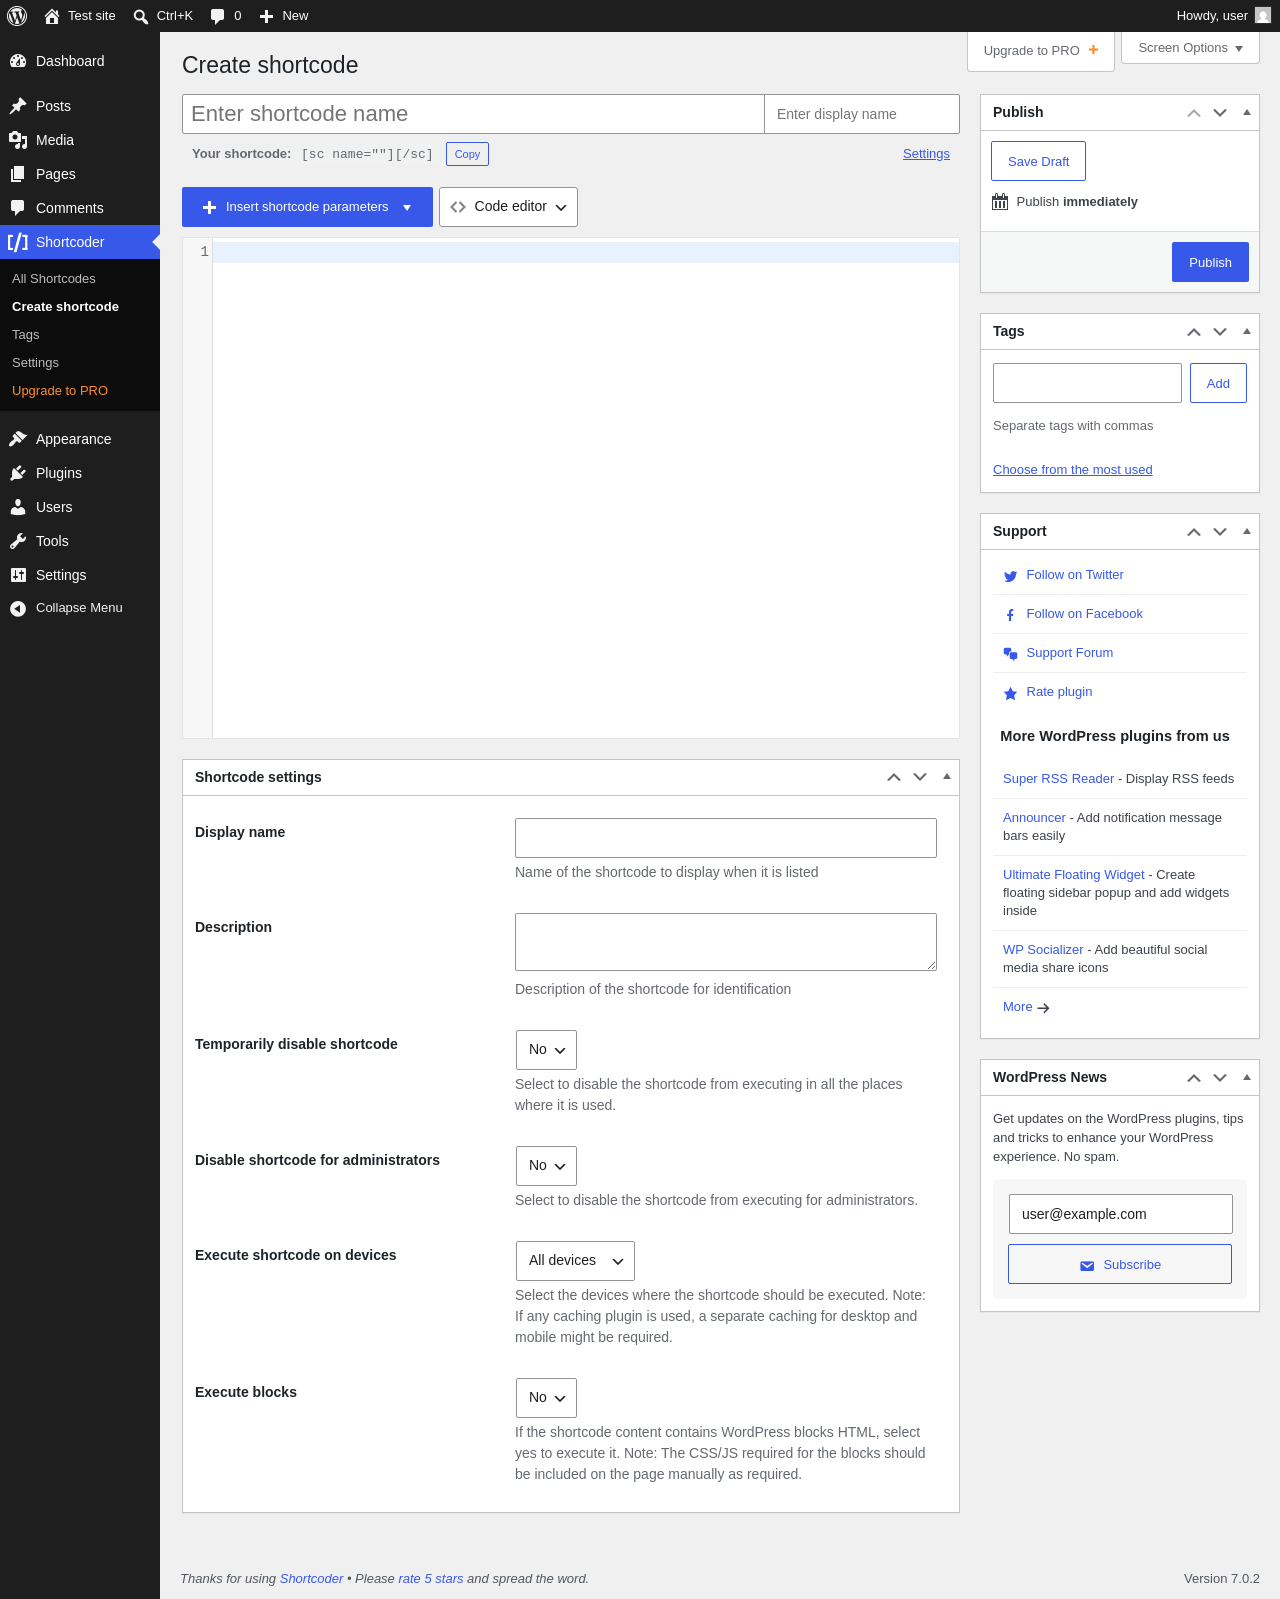Follow on Twitter link
1280x1599 pixels.
tap(1074, 575)
